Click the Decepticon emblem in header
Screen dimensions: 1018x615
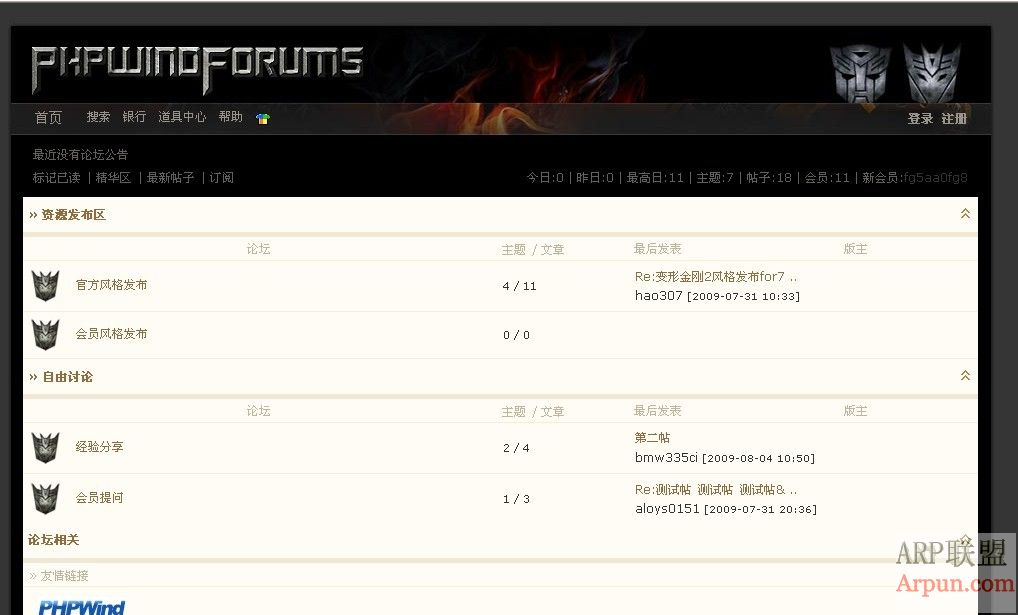932,73
